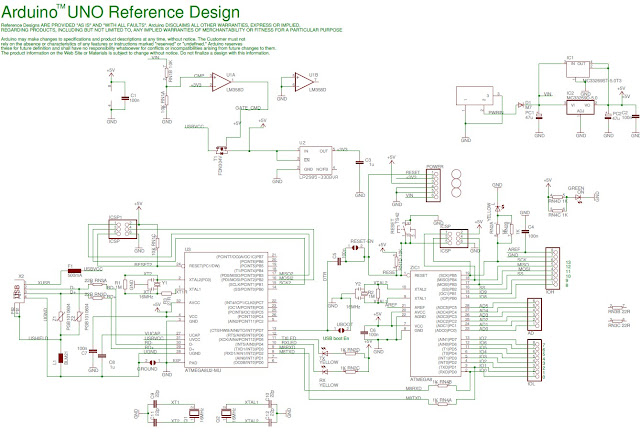Click the Q2 crystal at bottom
The height and width of the screenshot is (437, 640).
coord(226,412)
